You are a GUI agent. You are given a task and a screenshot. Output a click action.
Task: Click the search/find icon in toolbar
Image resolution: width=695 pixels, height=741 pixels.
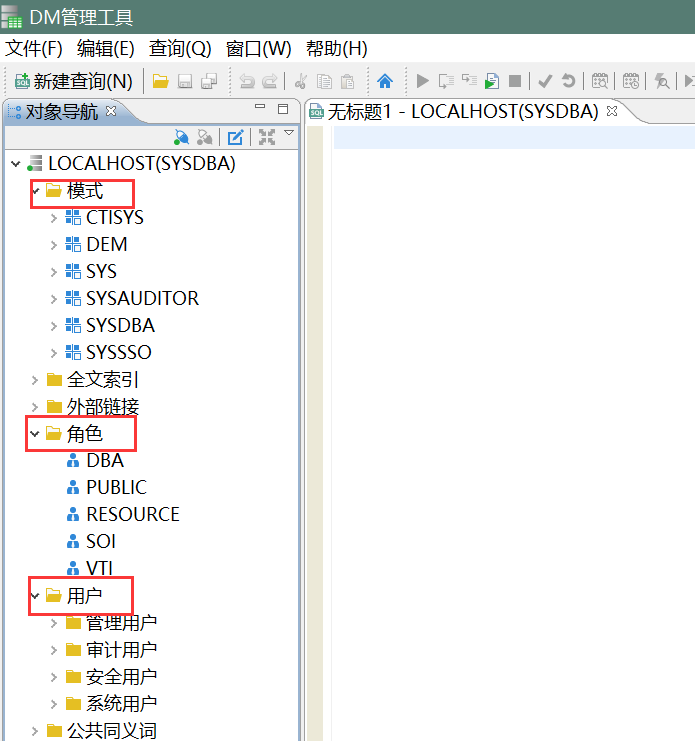click(x=661, y=81)
